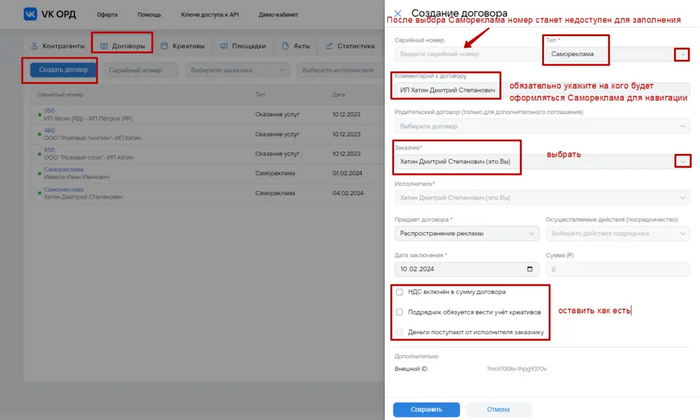Toggle Подрядчик обязуется вести учёт креативов

click(x=400, y=312)
